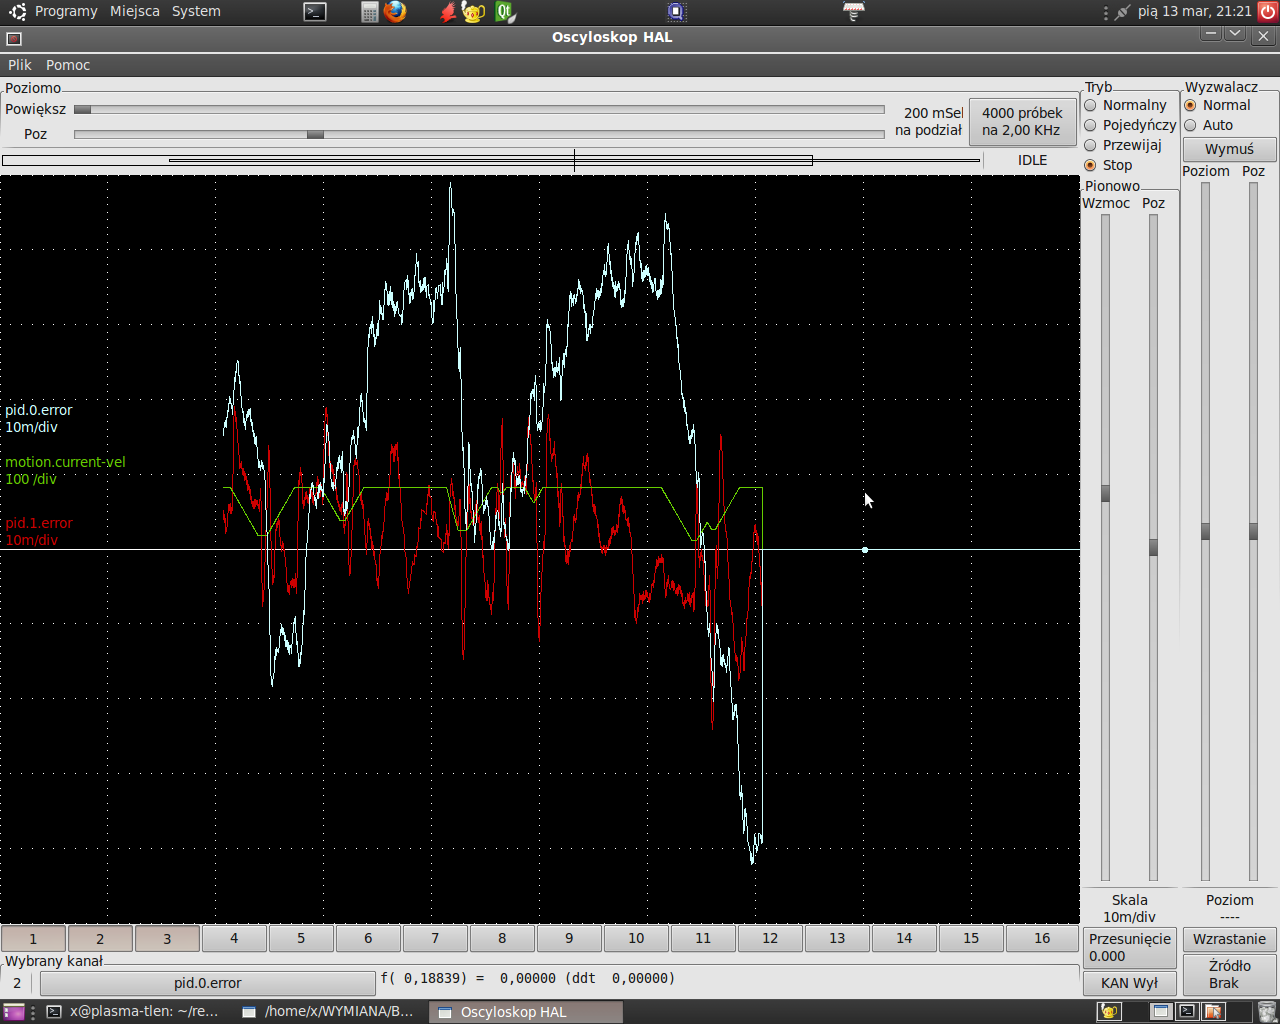This screenshot has width=1280, height=1024.
Task: Toggle channel 1 button
Action: point(33,938)
